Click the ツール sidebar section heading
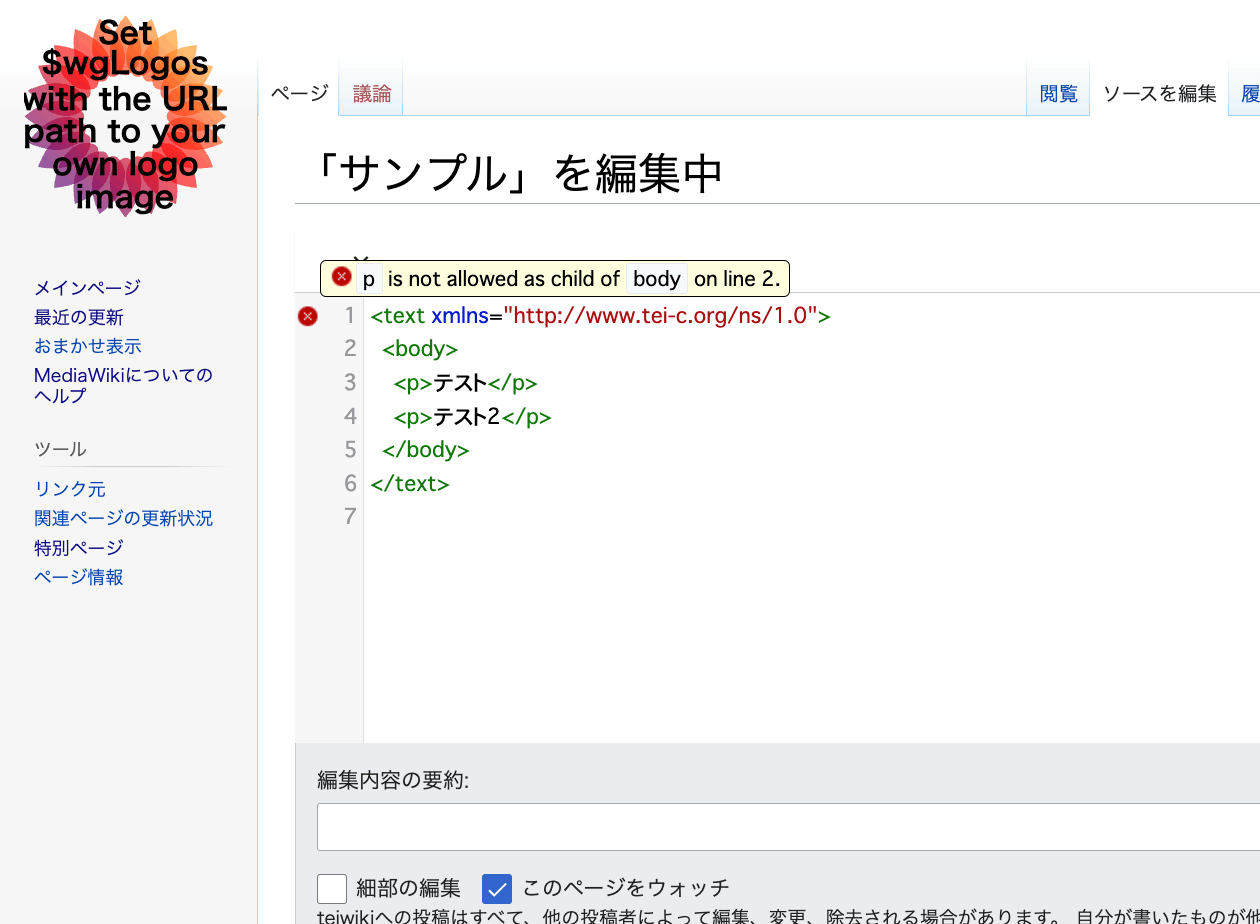 coord(60,449)
